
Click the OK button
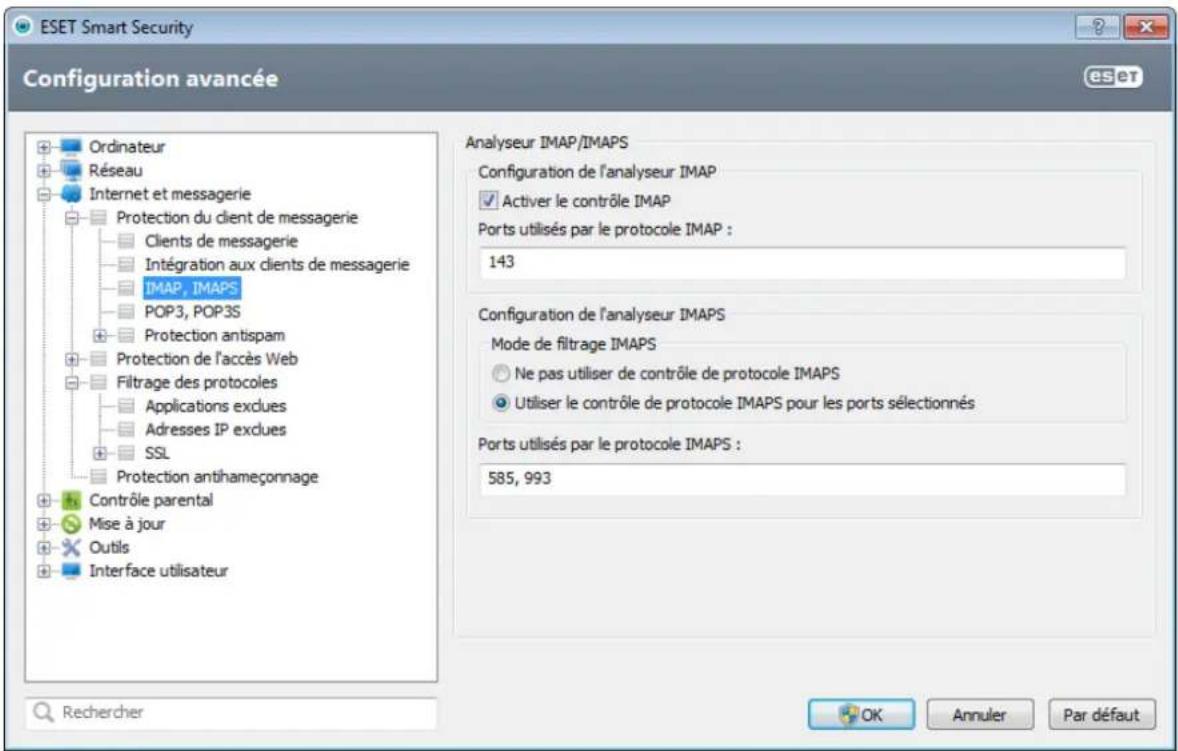coord(862,715)
